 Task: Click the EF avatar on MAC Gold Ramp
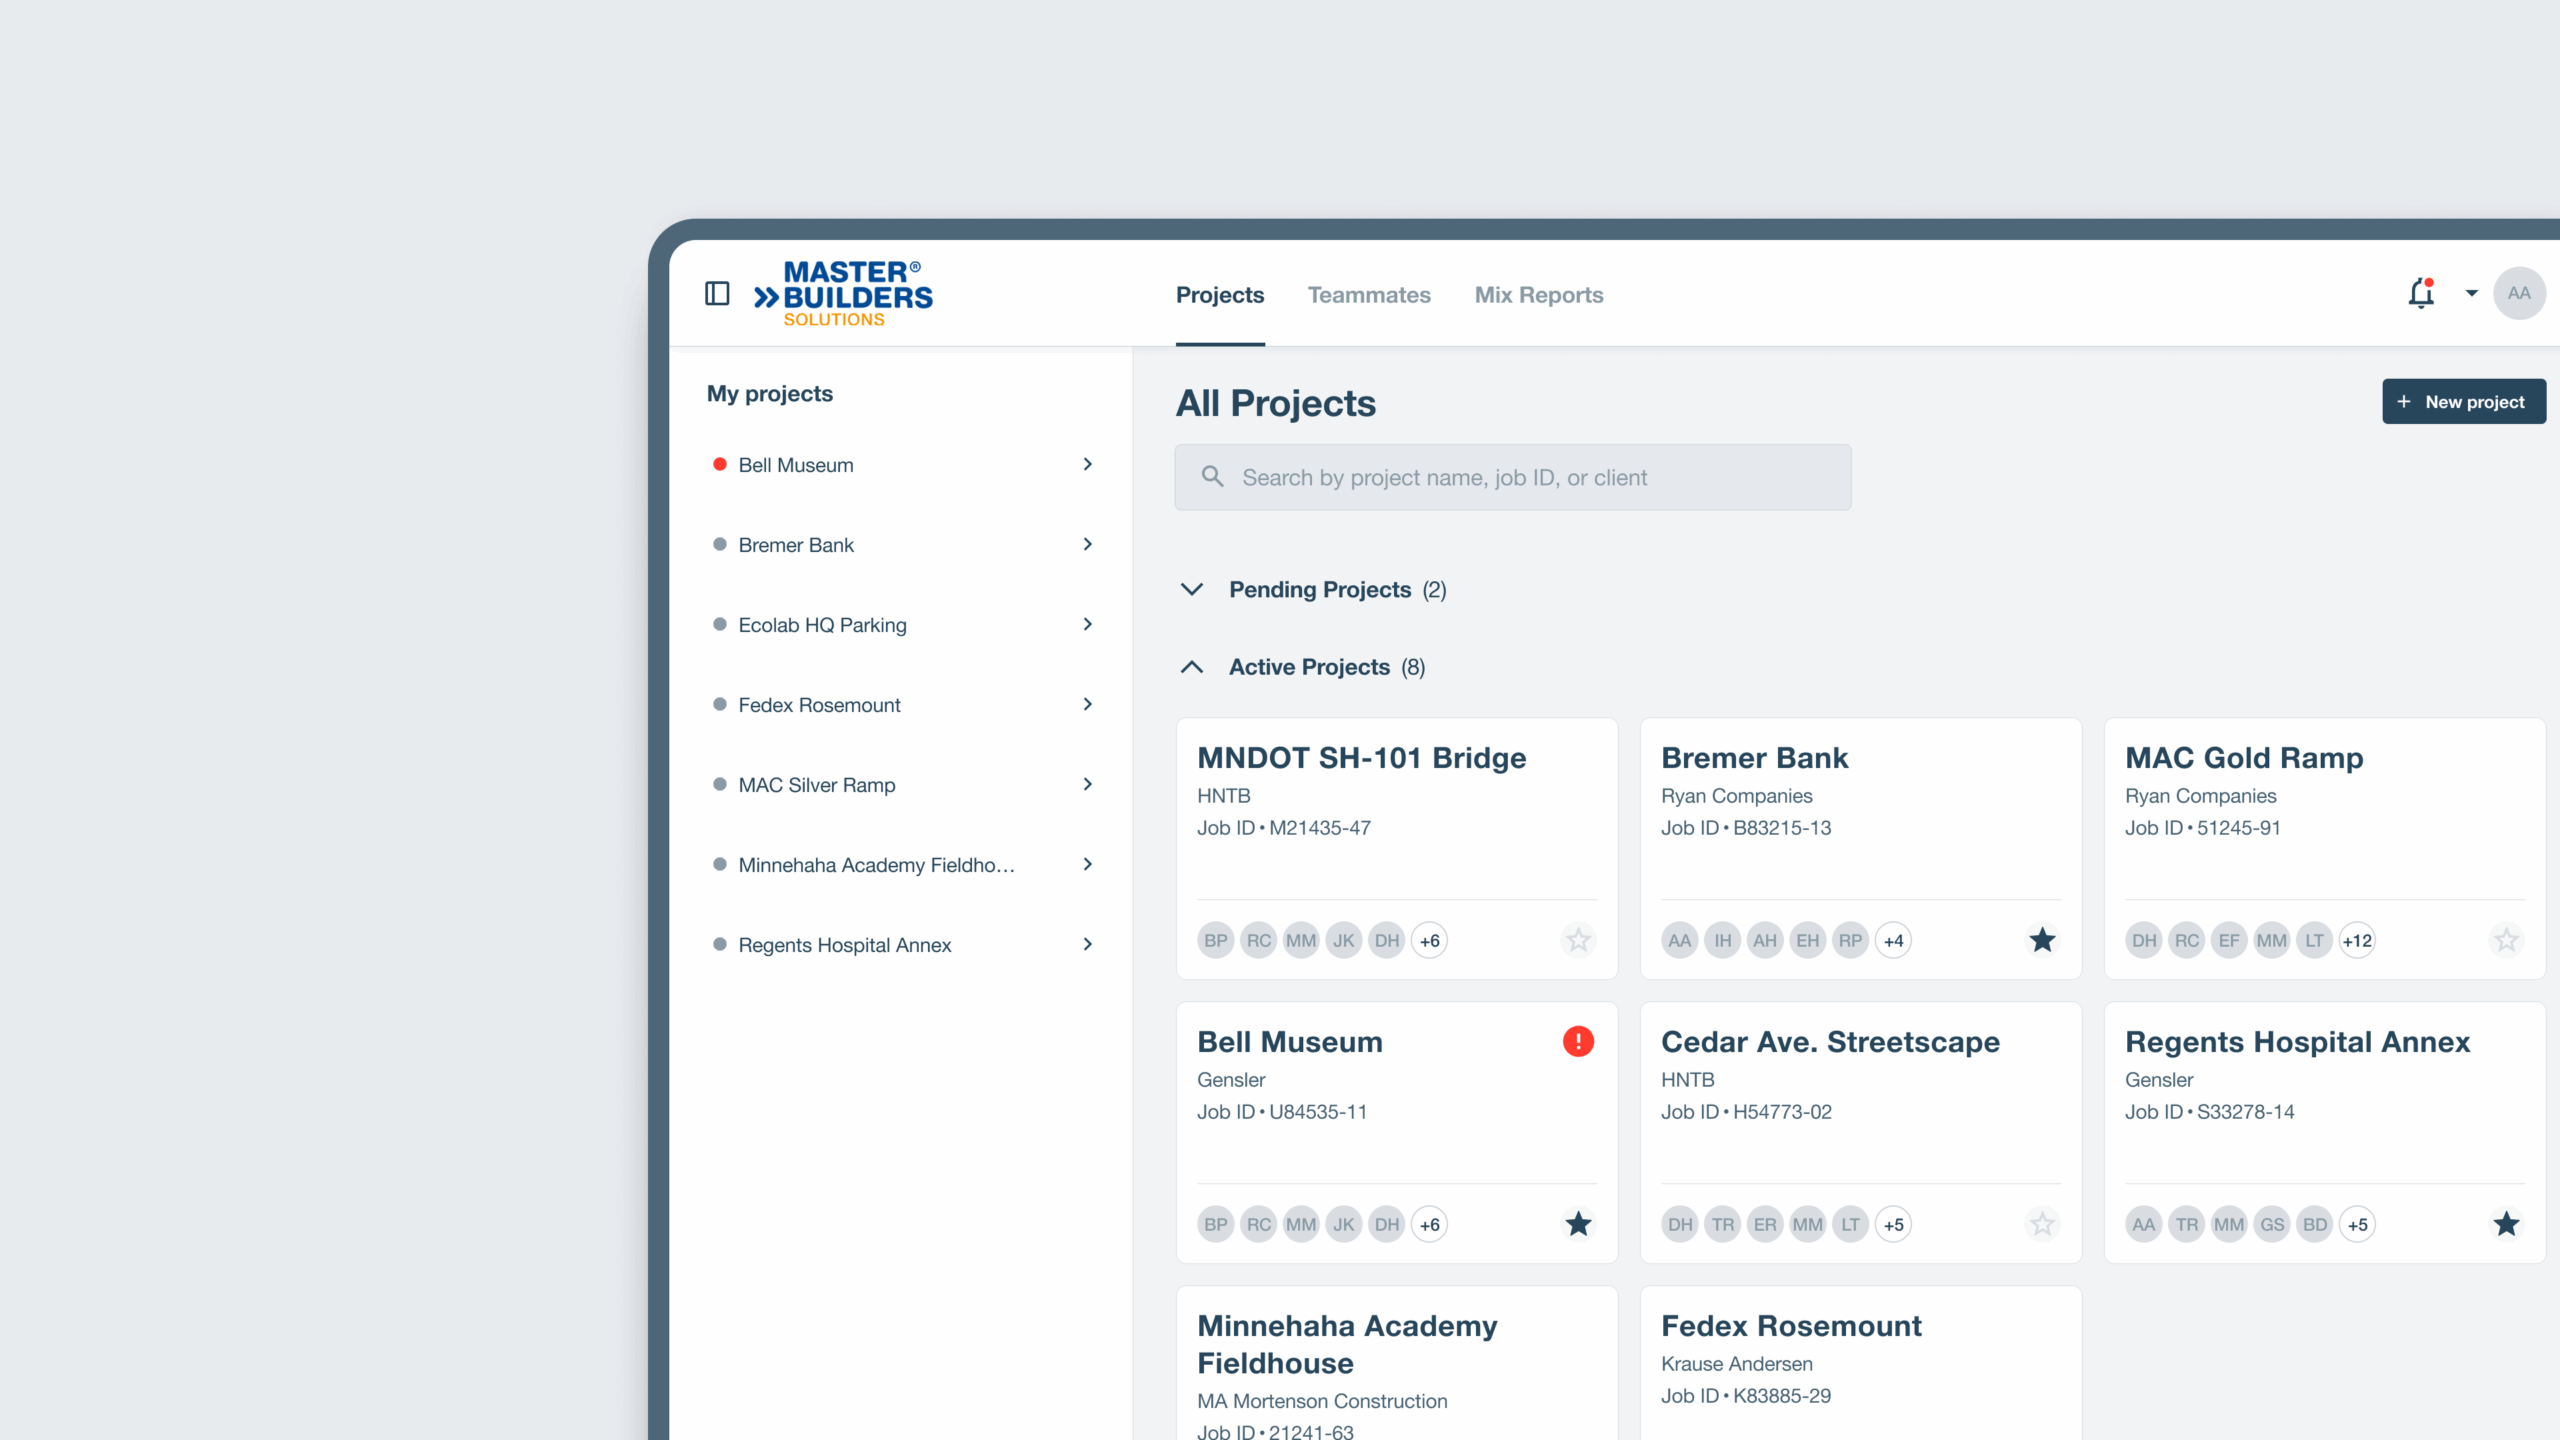pos(2229,940)
